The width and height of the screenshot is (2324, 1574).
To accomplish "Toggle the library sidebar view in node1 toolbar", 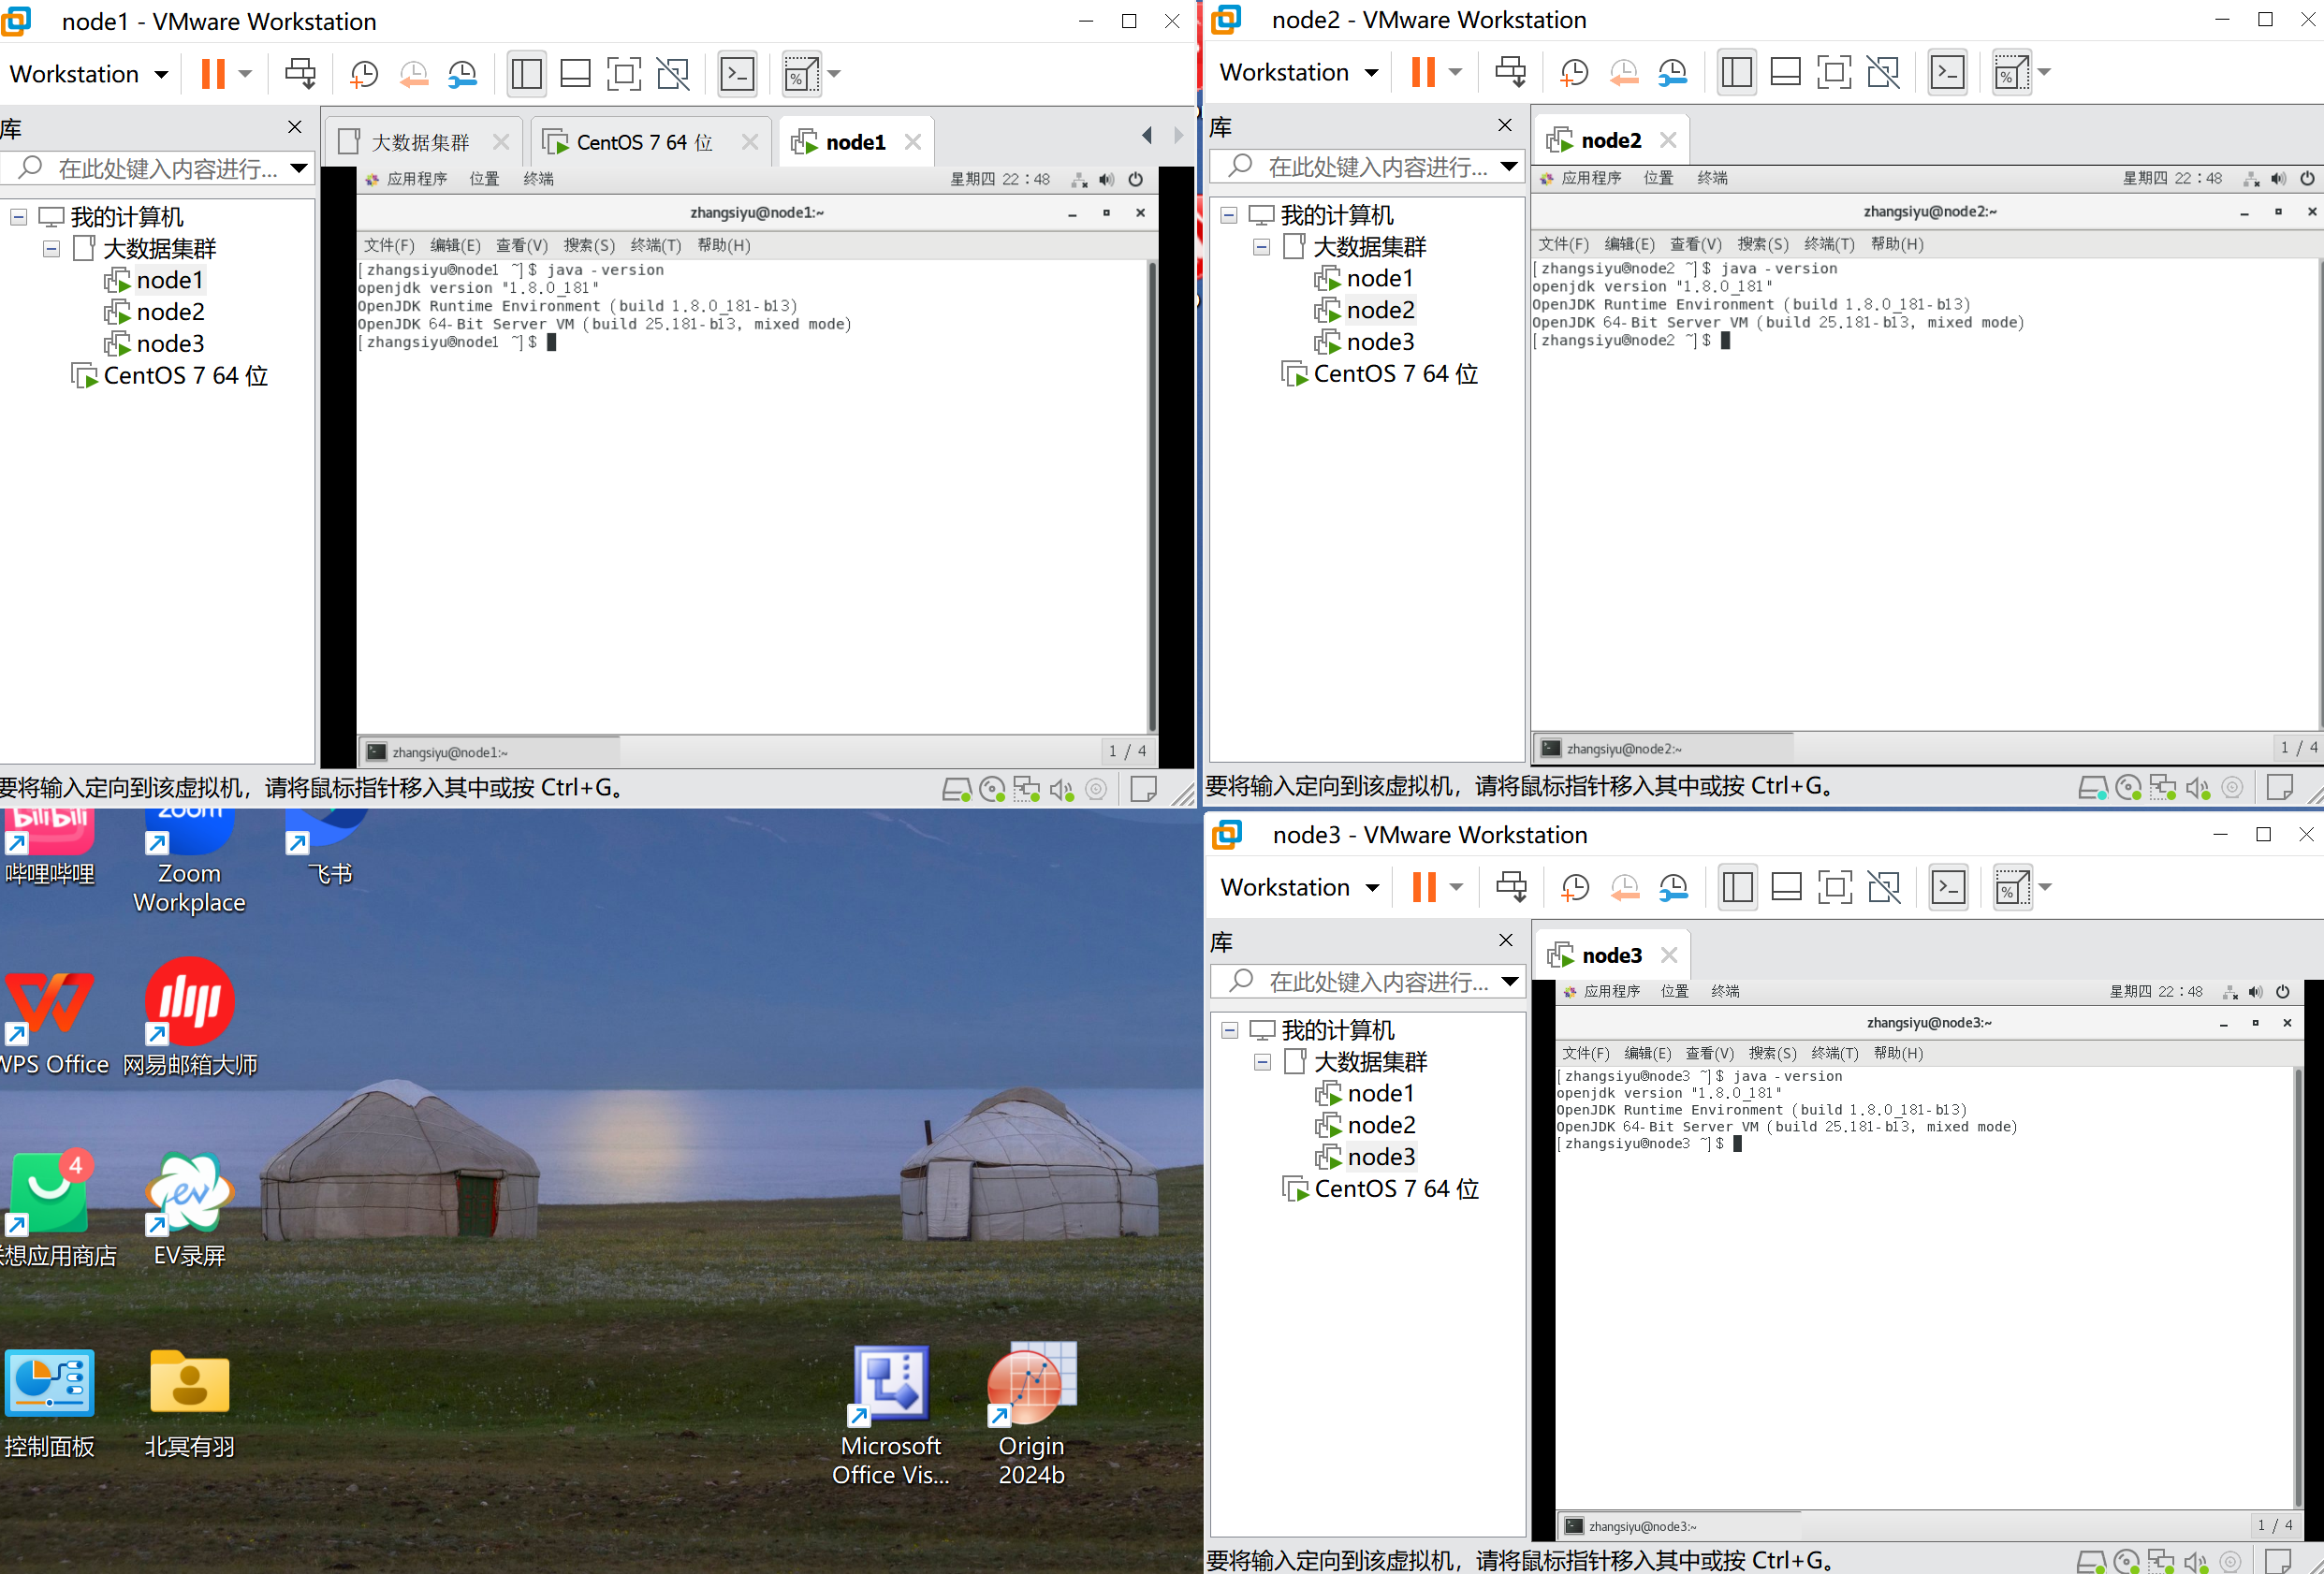I will point(526,74).
